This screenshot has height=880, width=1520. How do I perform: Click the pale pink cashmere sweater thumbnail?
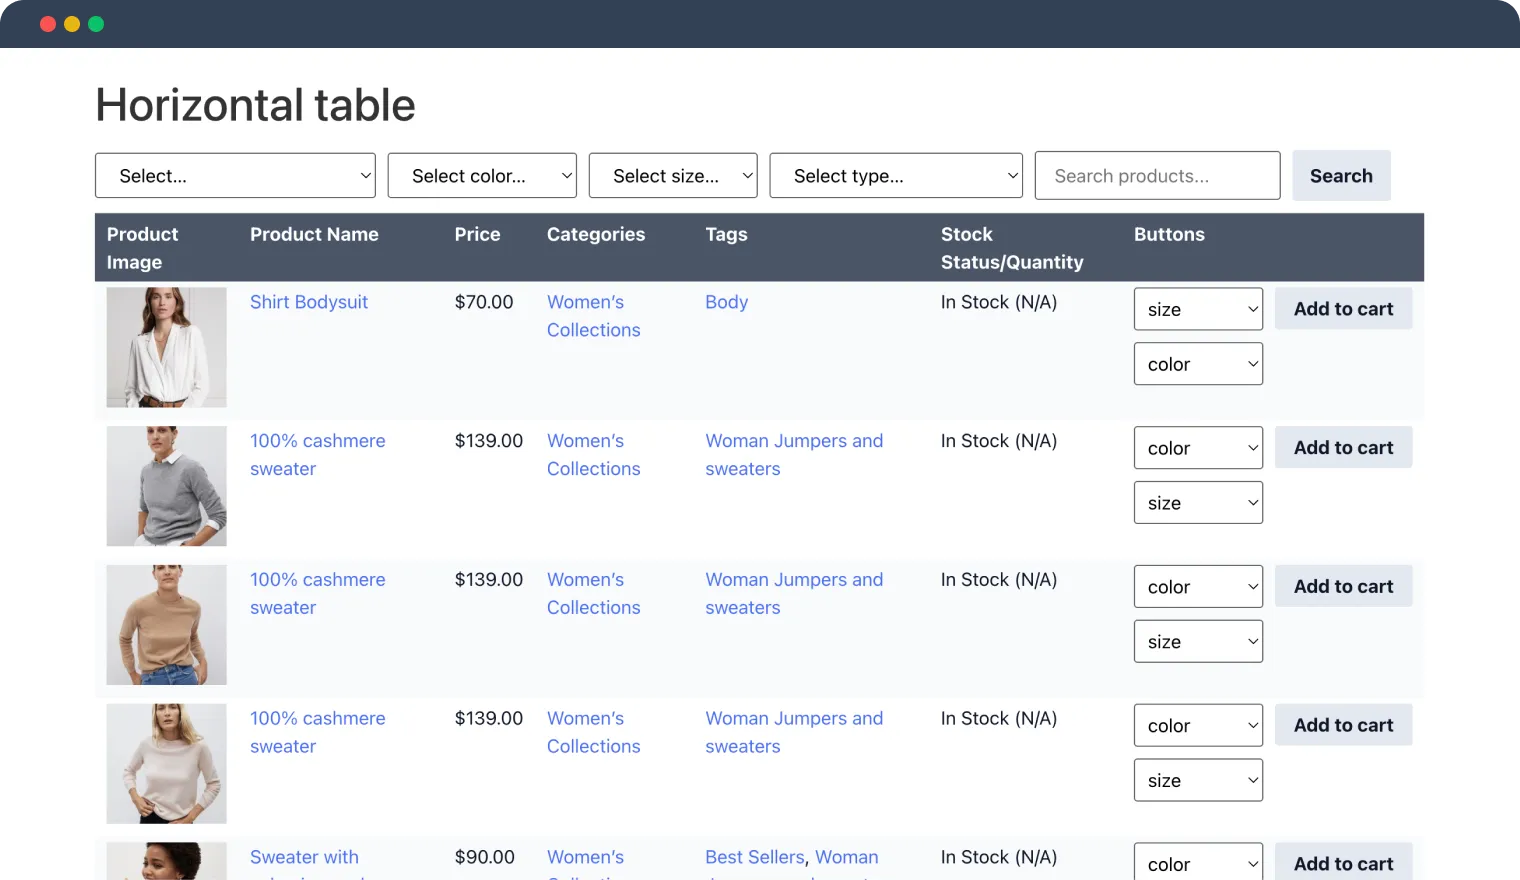(167, 764)
